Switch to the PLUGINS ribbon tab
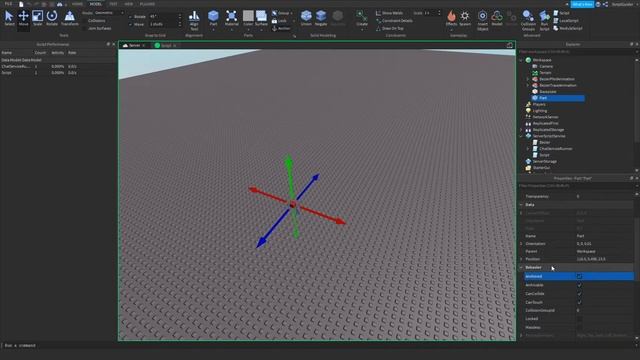640x360 pixels. click(x=147, y=4)
